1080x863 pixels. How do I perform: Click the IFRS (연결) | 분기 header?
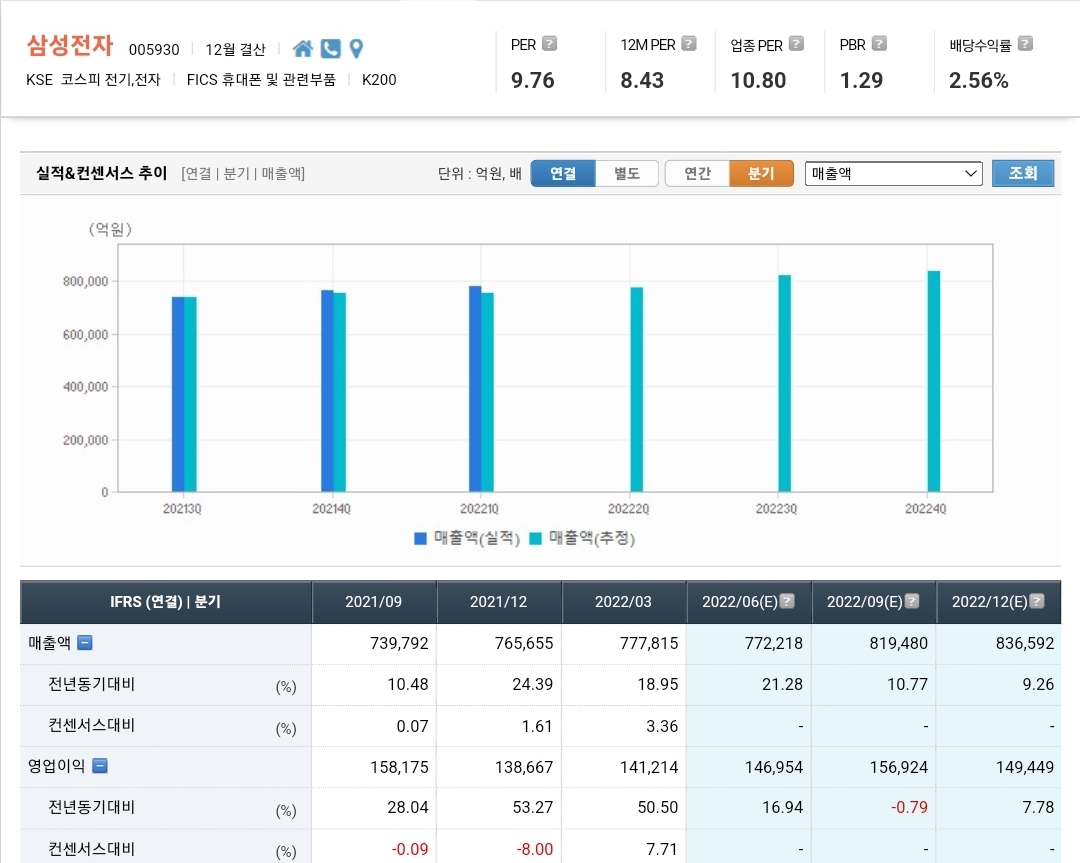point(165,602)
